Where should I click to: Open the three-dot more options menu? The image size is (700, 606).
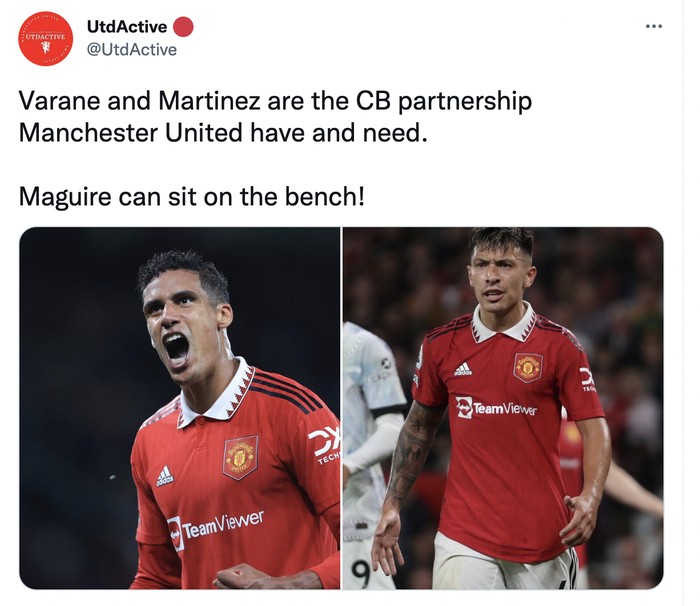pyautogui.click(x=654, y=26)
